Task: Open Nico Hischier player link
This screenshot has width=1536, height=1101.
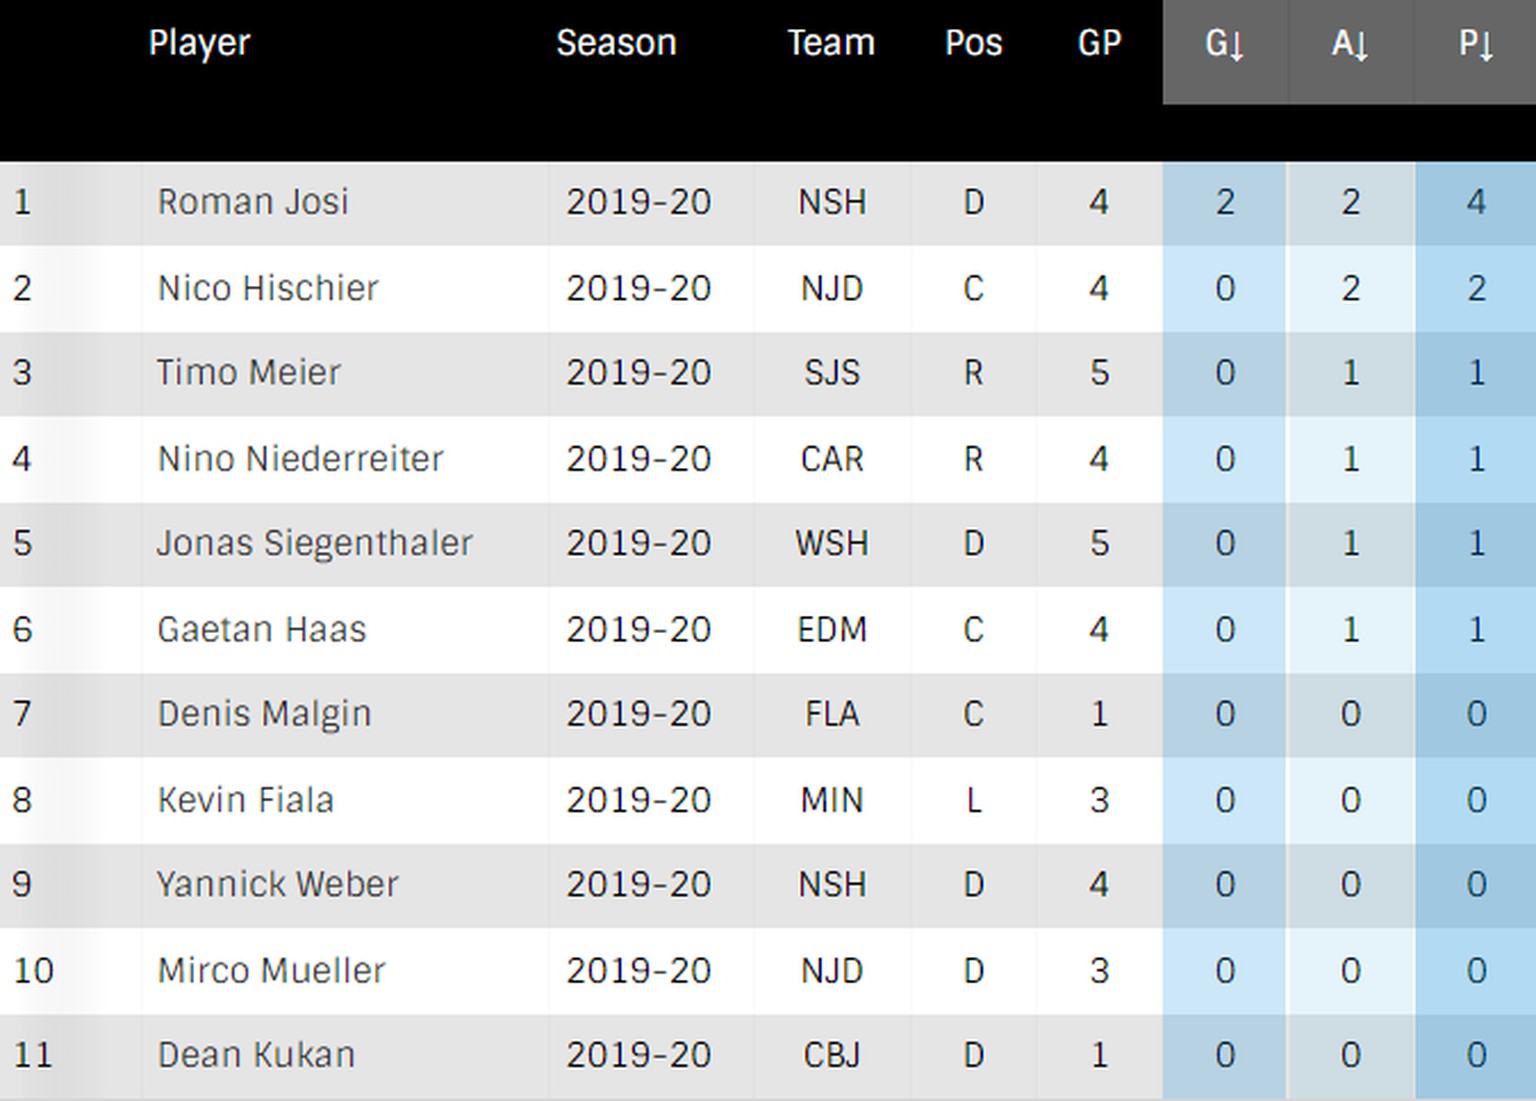Action: coord(268,289)
